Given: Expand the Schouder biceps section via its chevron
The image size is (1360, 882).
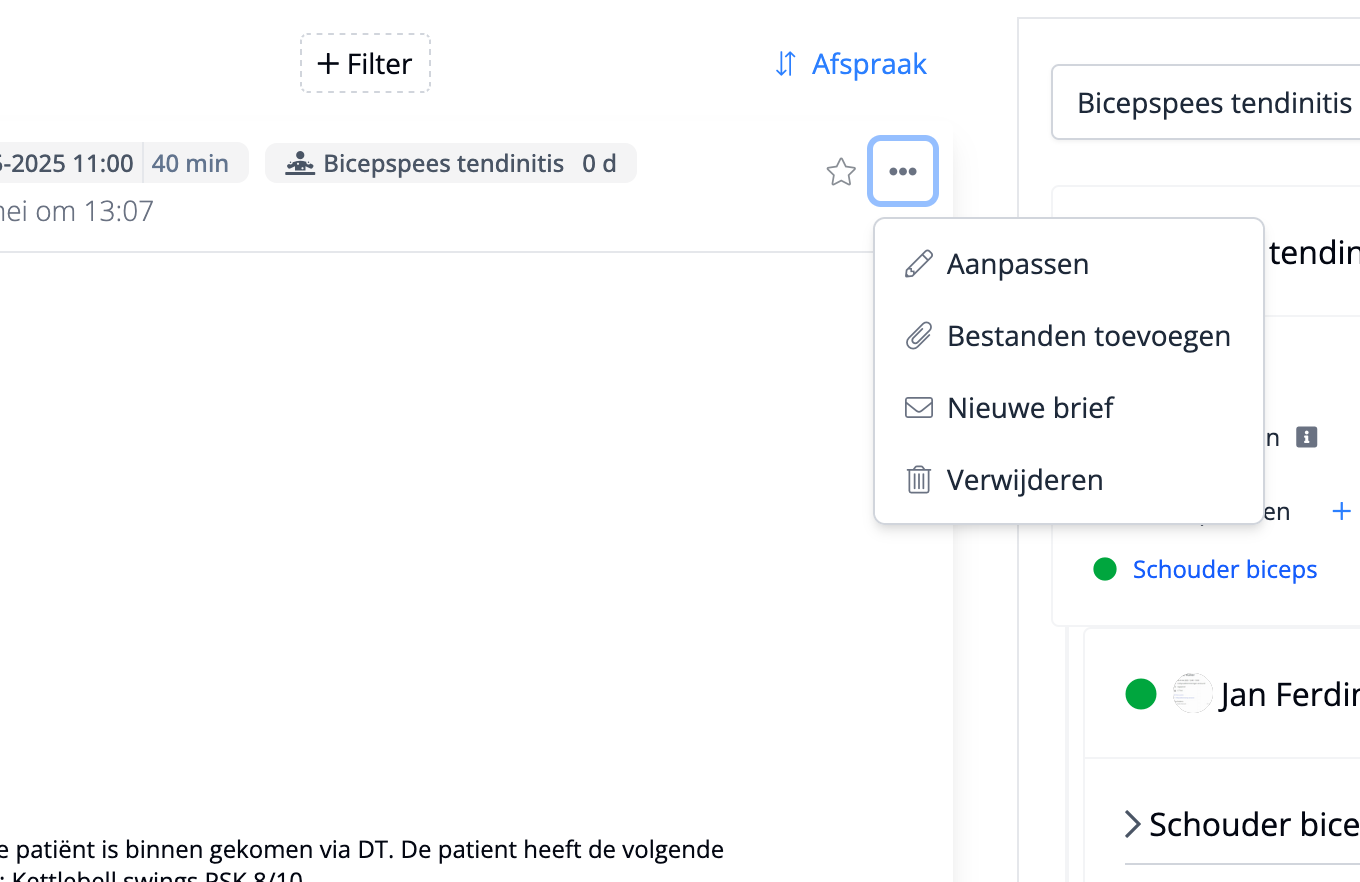Looking at the screenshot, I should click(x=1133, y=823).
